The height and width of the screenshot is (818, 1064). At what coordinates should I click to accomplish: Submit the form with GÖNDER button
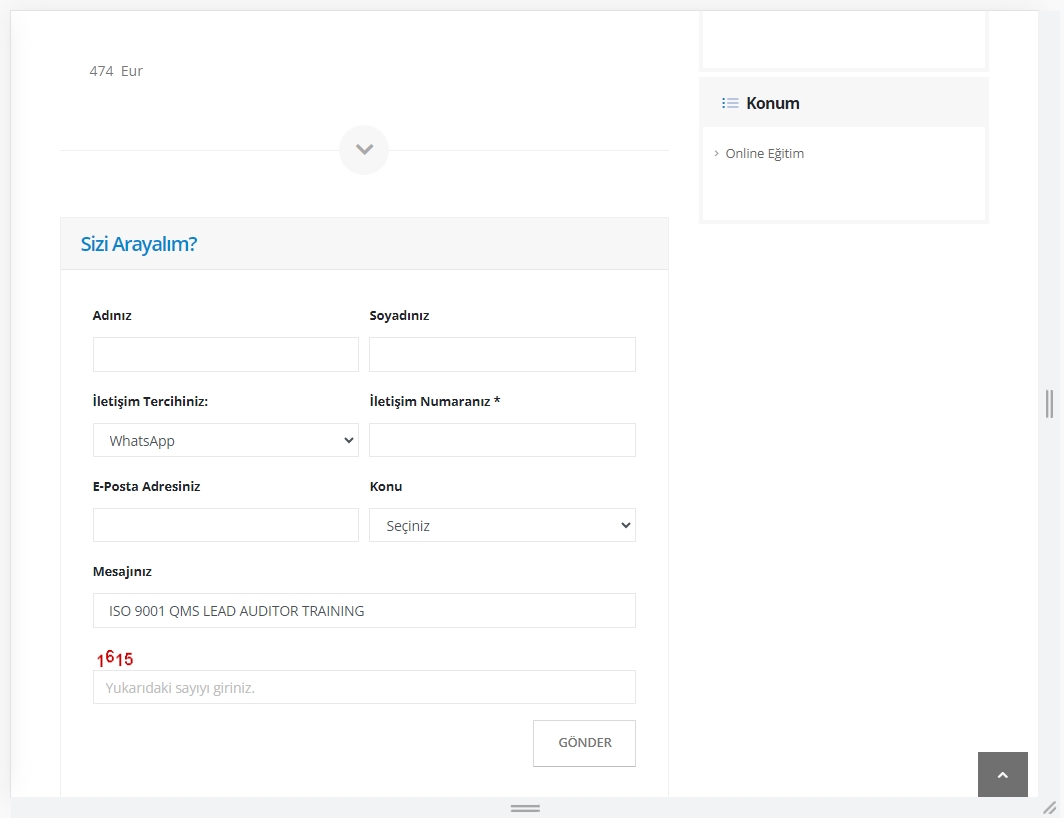click(x=584, y=743)
